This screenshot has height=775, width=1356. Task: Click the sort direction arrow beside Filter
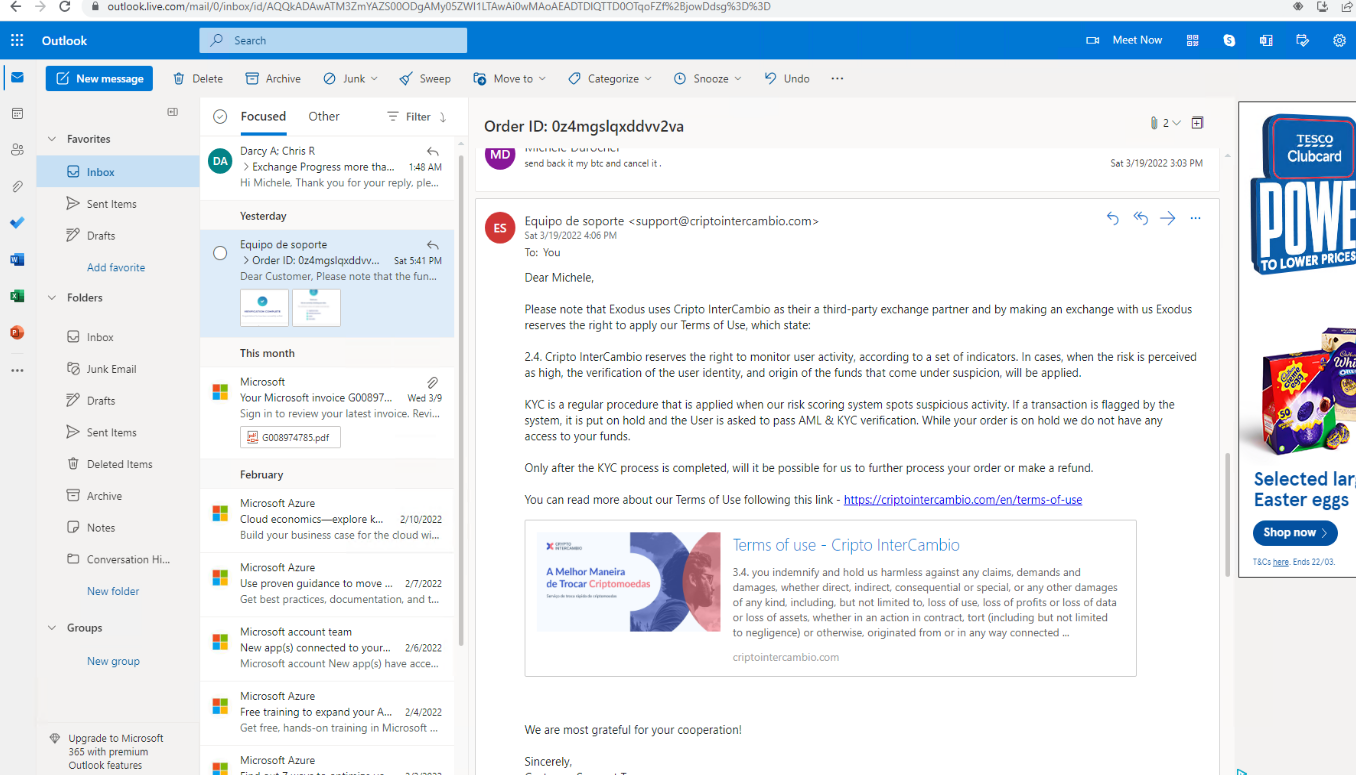443,117
